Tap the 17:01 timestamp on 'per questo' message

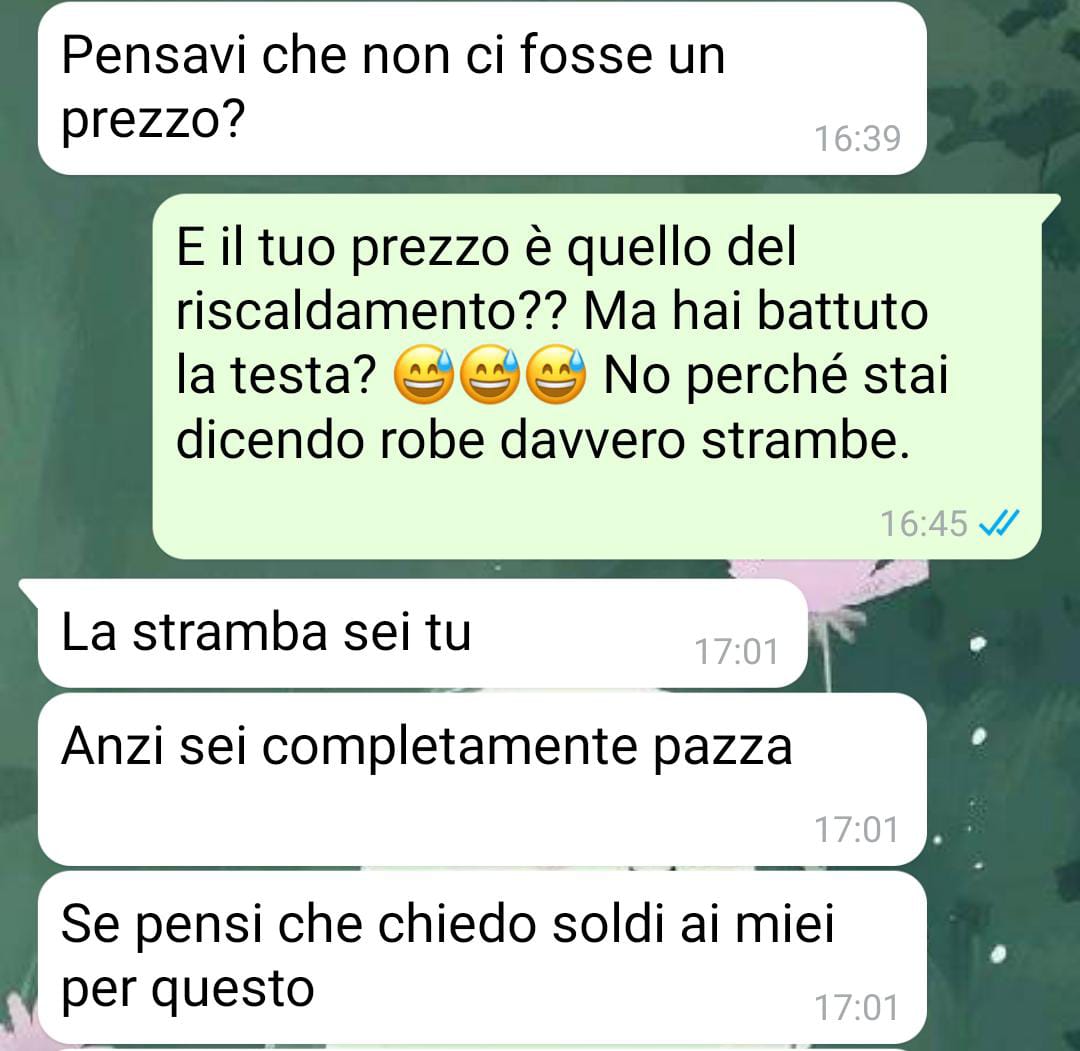pyautogui.click(x=857, y=1008)
